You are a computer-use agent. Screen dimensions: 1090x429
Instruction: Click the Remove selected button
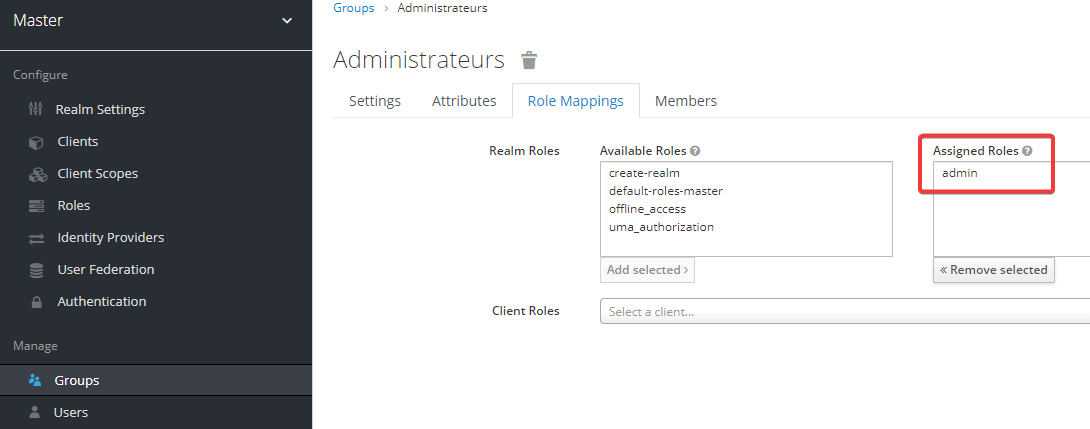pyautogui.click(x=993, y=270)
